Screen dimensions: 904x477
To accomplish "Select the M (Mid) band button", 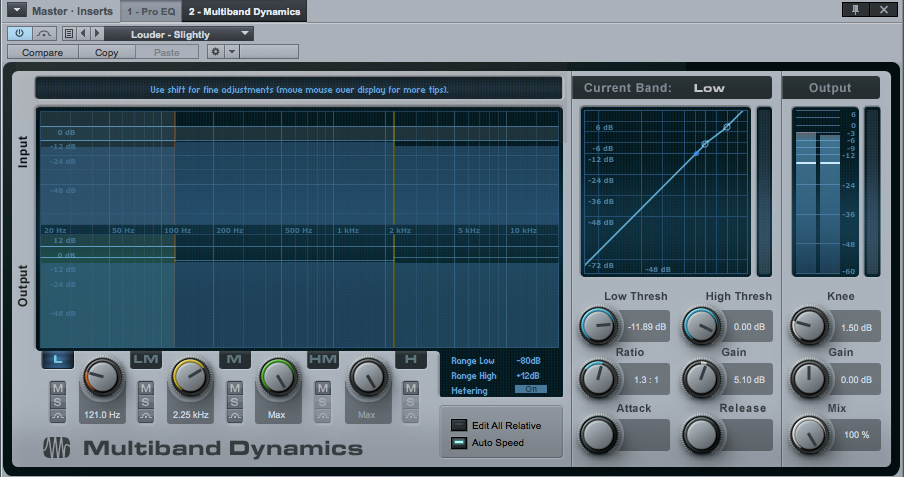I will coord(235,359).
